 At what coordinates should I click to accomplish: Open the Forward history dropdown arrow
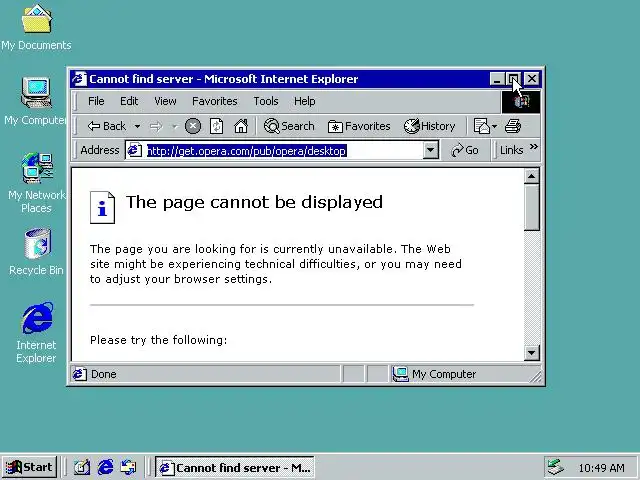click(x=175, y=127)
